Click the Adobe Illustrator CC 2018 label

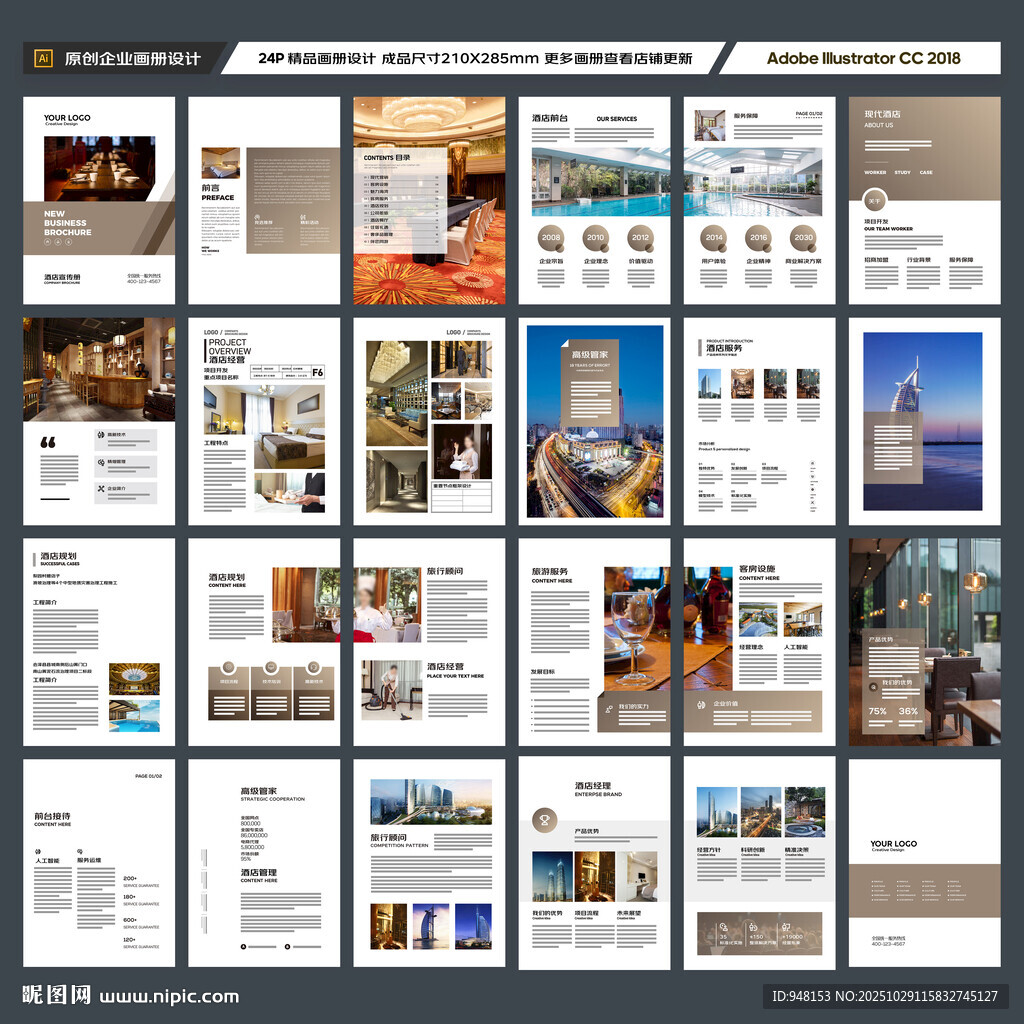pos(863,58)
